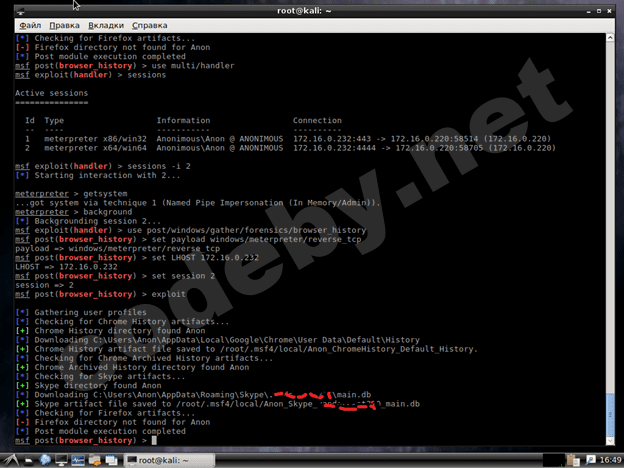624x468 pixels.
Task: Click the 'set session 2' command text
Action: (183, 276)
